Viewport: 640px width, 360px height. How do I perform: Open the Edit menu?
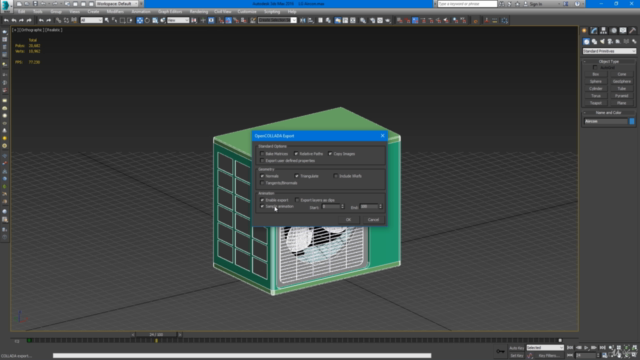point(22,12)
